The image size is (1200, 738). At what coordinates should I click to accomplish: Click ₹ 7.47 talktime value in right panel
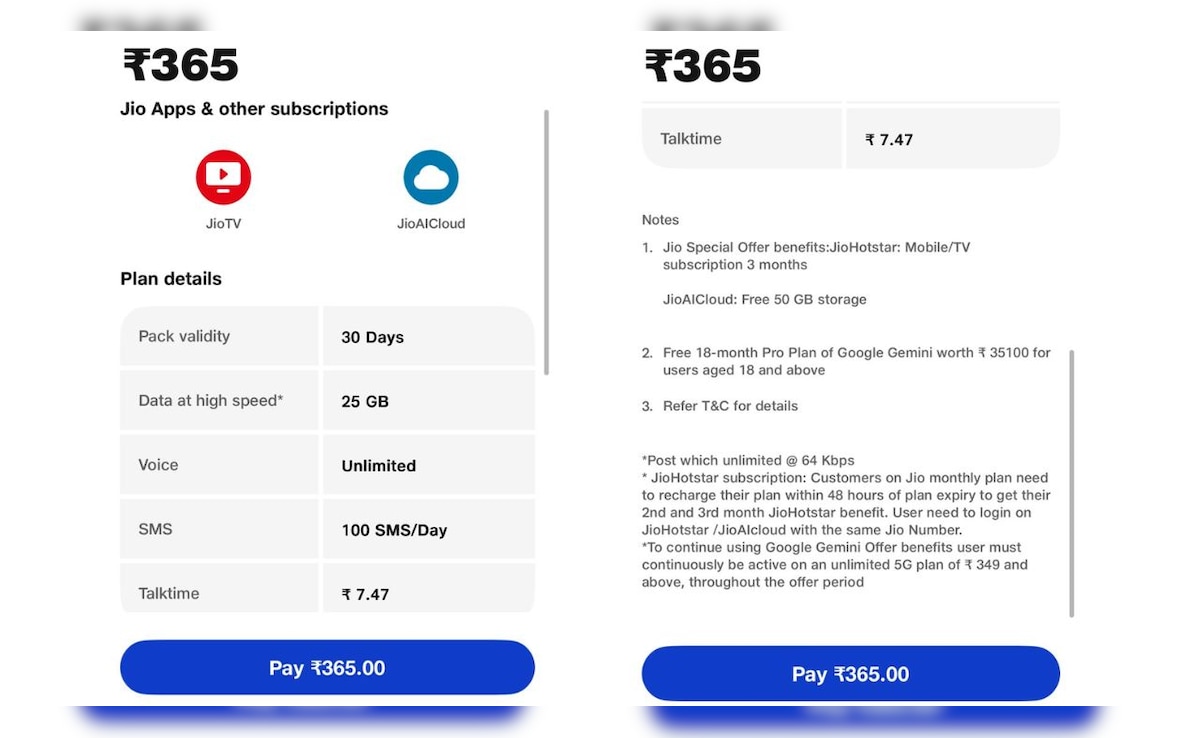(889, 140)
